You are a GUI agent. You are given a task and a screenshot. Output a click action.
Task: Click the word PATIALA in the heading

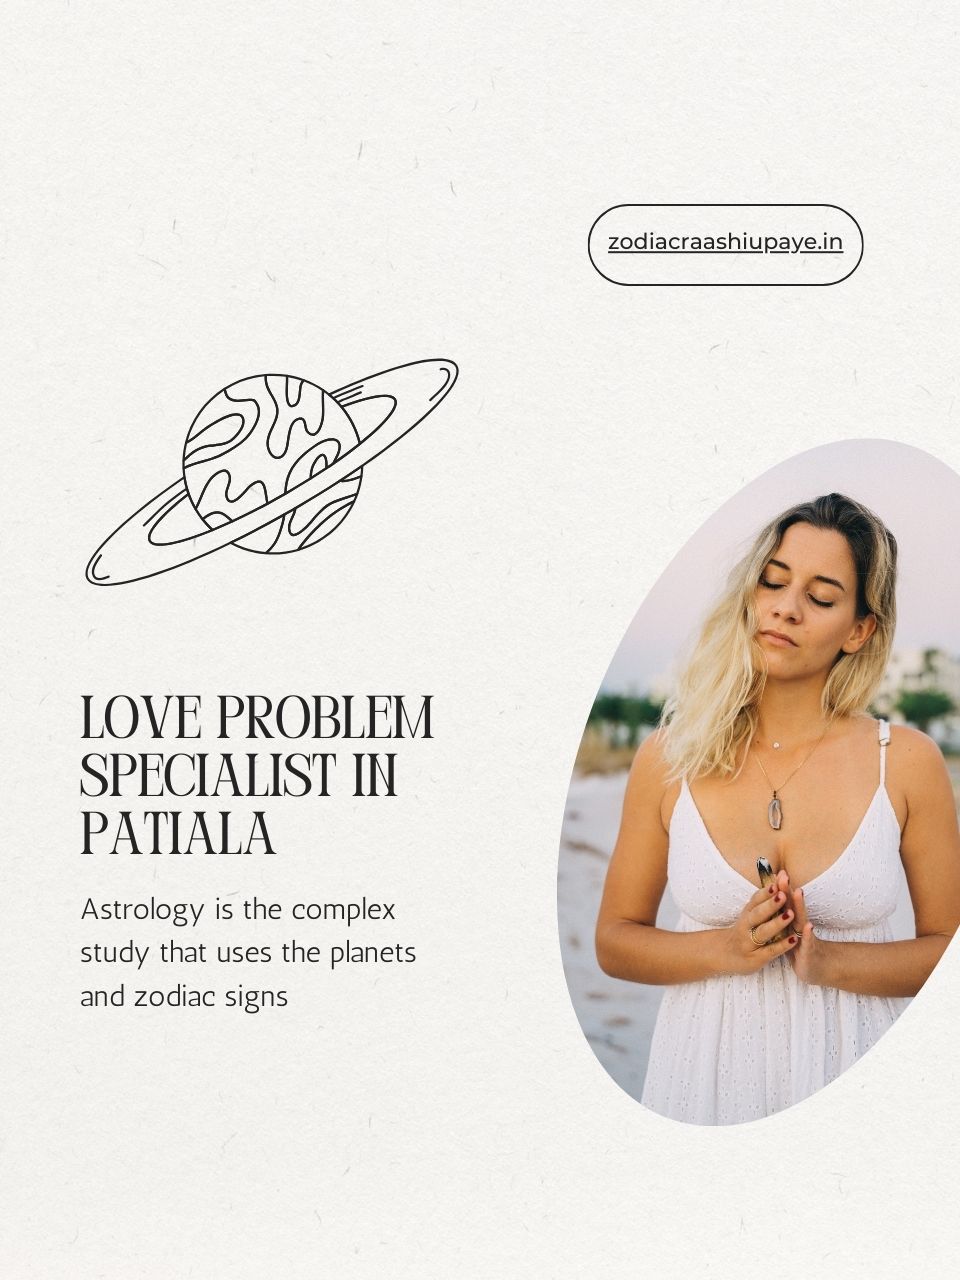click(178, 833)
